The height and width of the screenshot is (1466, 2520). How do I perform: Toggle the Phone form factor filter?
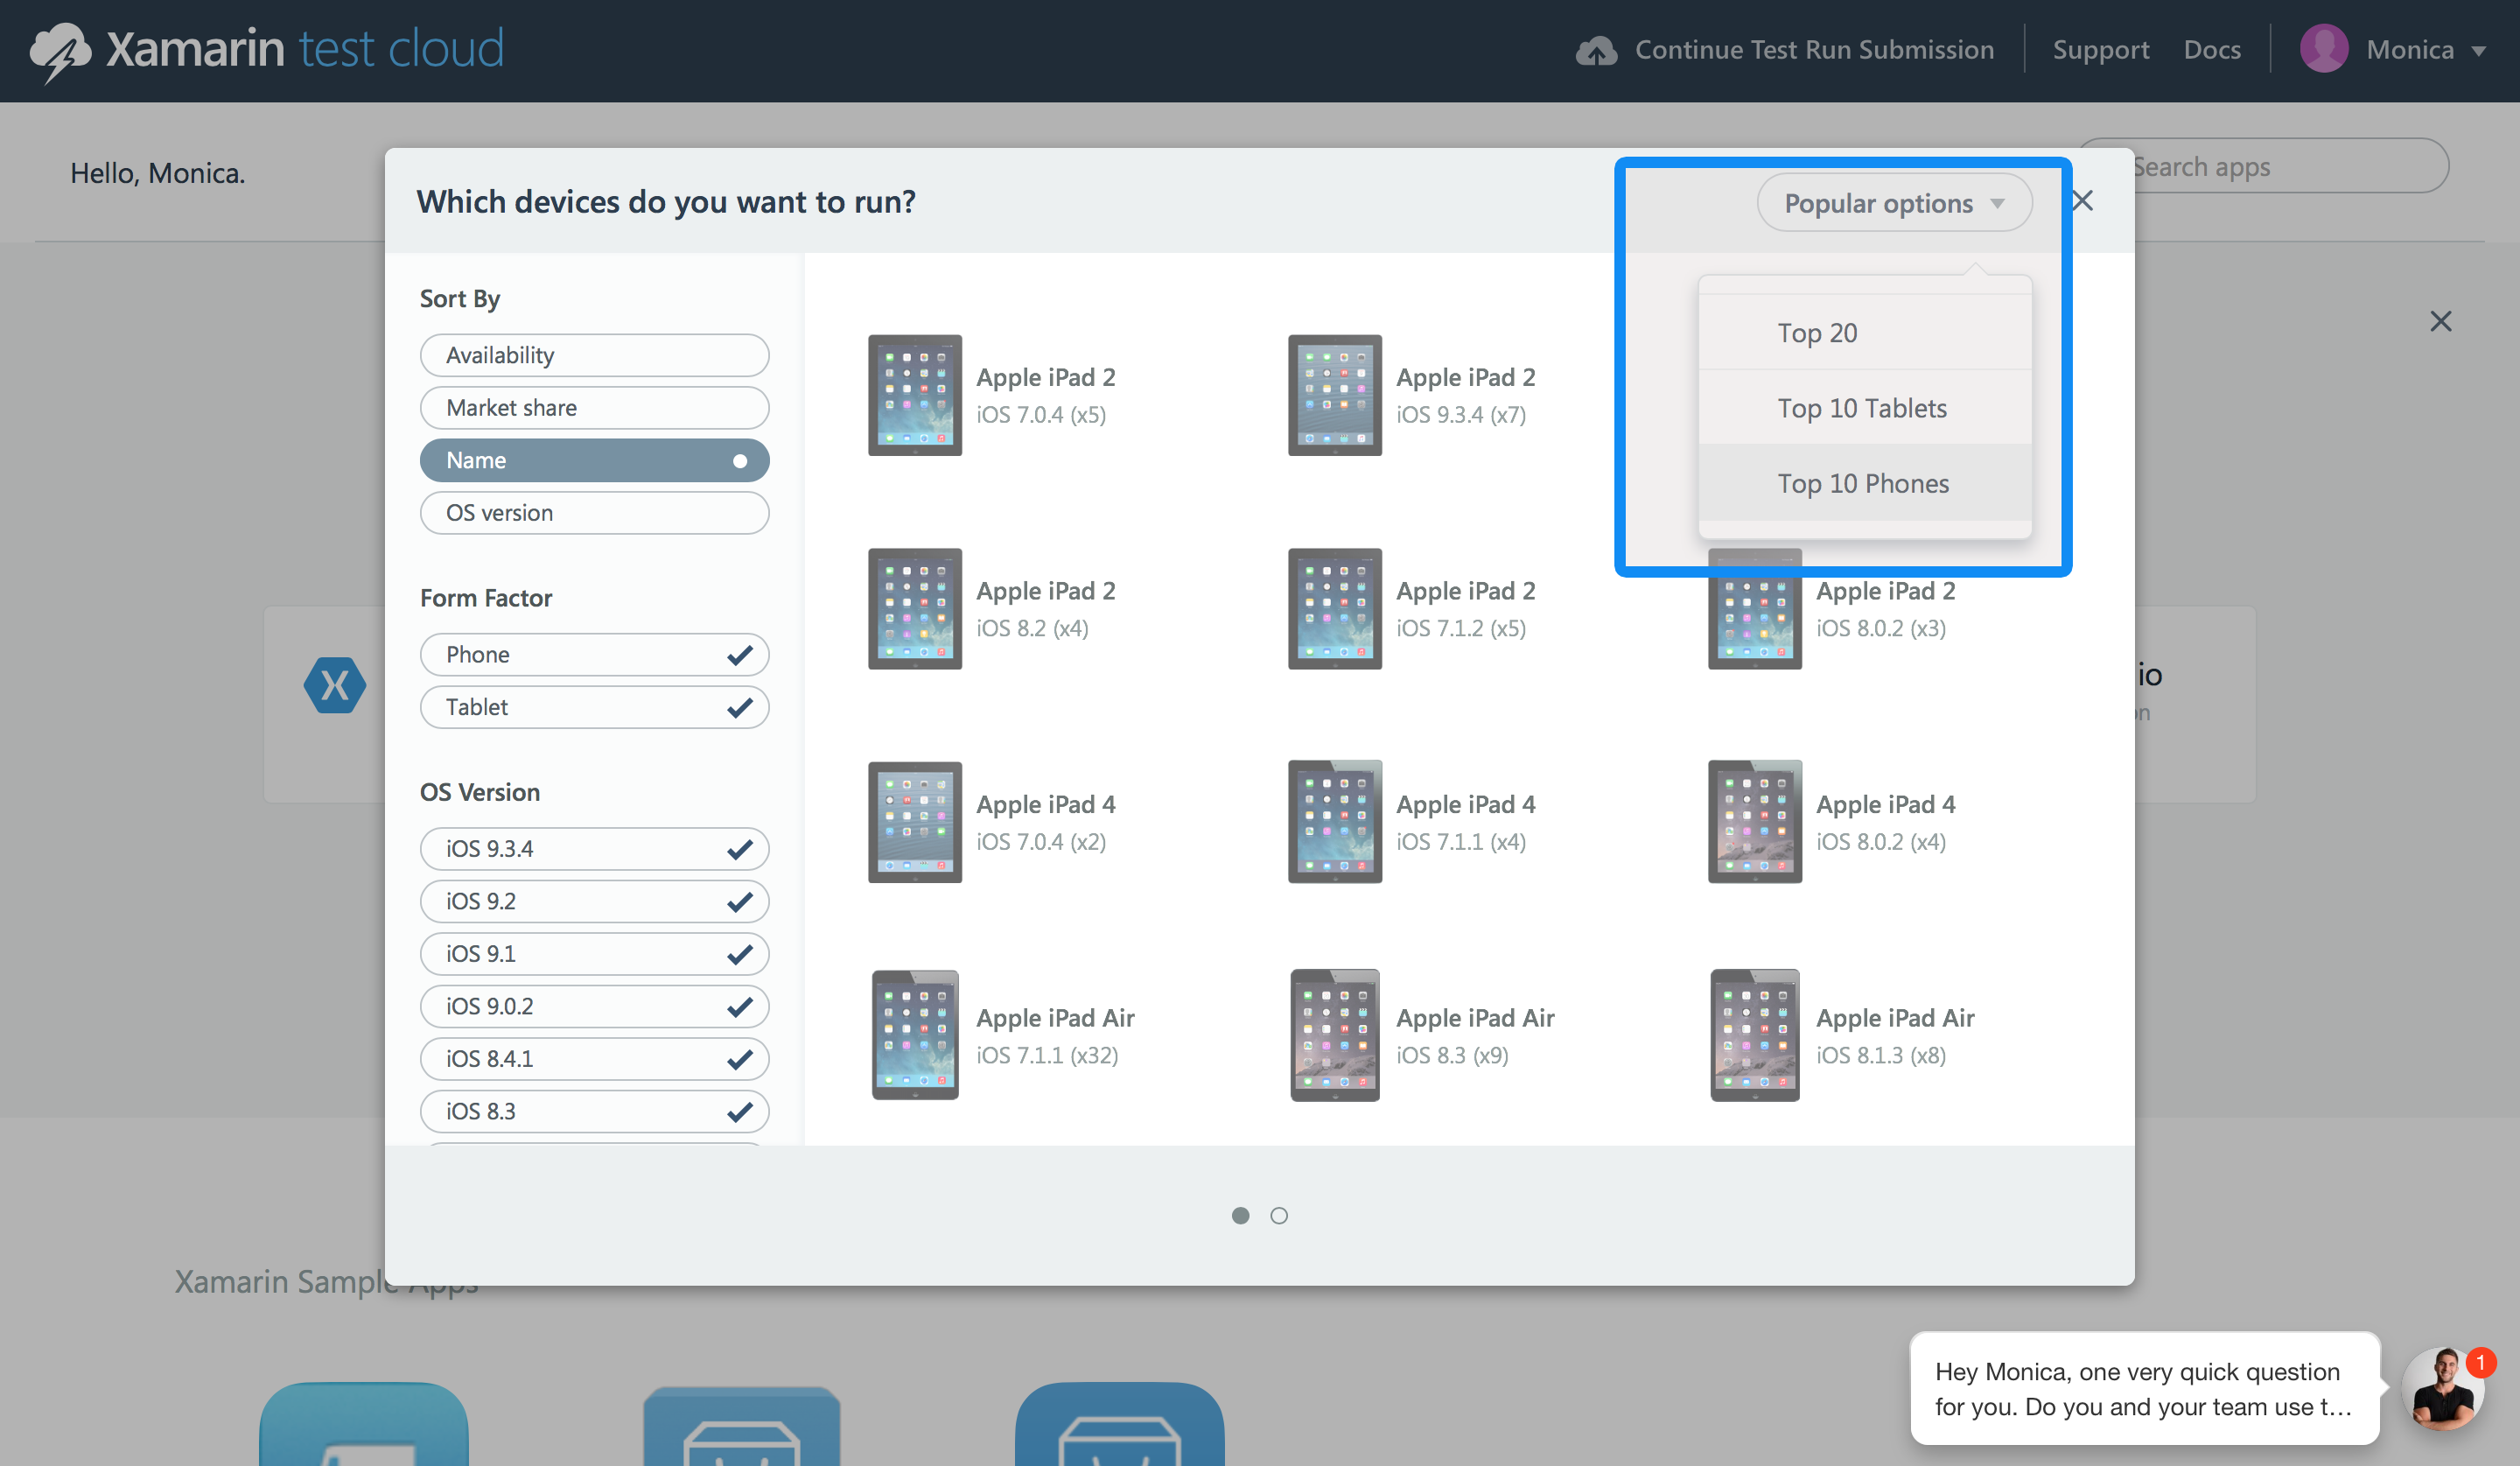(x=594, y=655)
